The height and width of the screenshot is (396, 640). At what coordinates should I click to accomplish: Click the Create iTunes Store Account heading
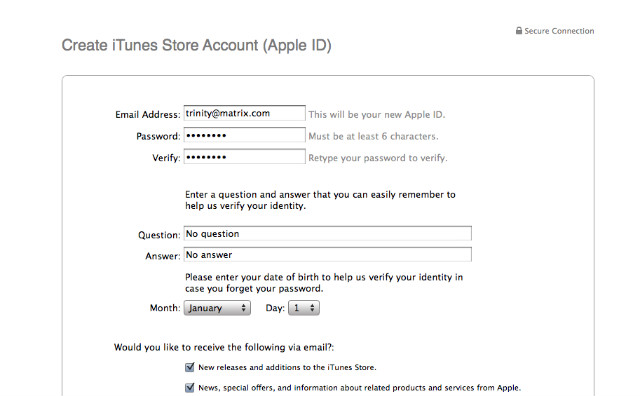click(x=196, y=45)
